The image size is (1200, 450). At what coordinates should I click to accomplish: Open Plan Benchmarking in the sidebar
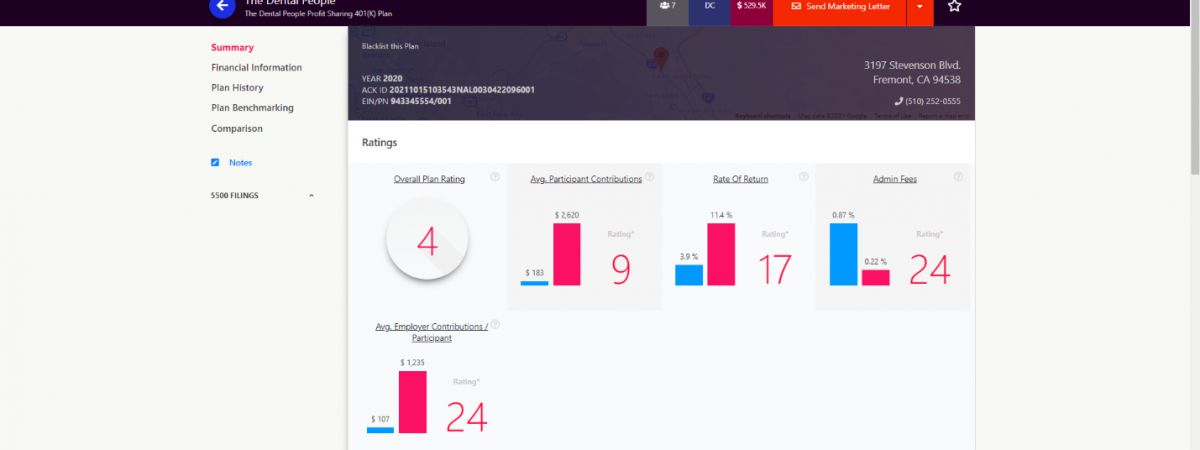coord(252,108)
